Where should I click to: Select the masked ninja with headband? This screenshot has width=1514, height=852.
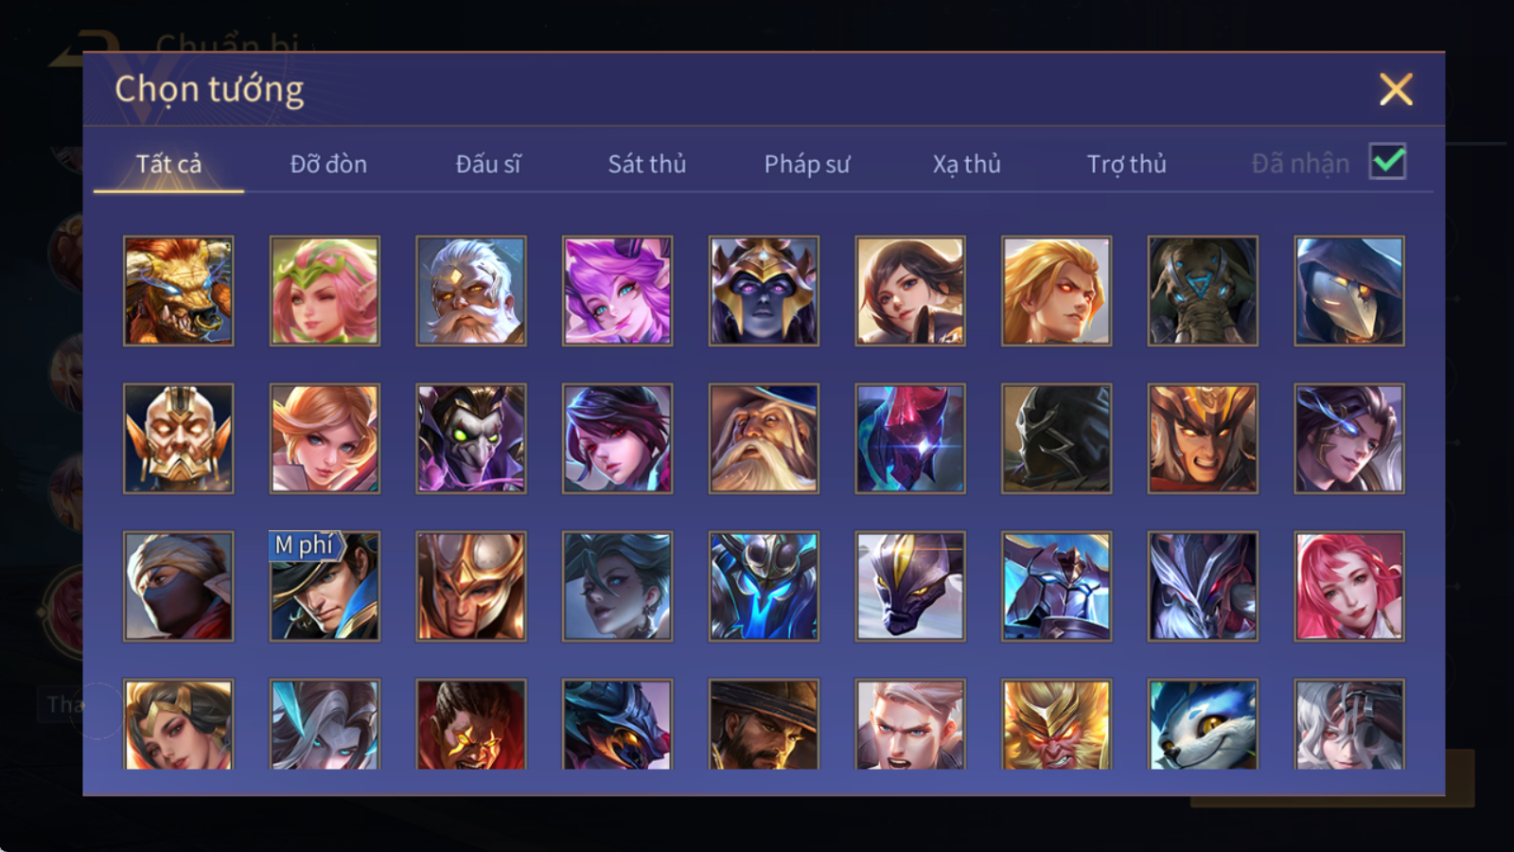pyautogui.click(x=178, y=586)
